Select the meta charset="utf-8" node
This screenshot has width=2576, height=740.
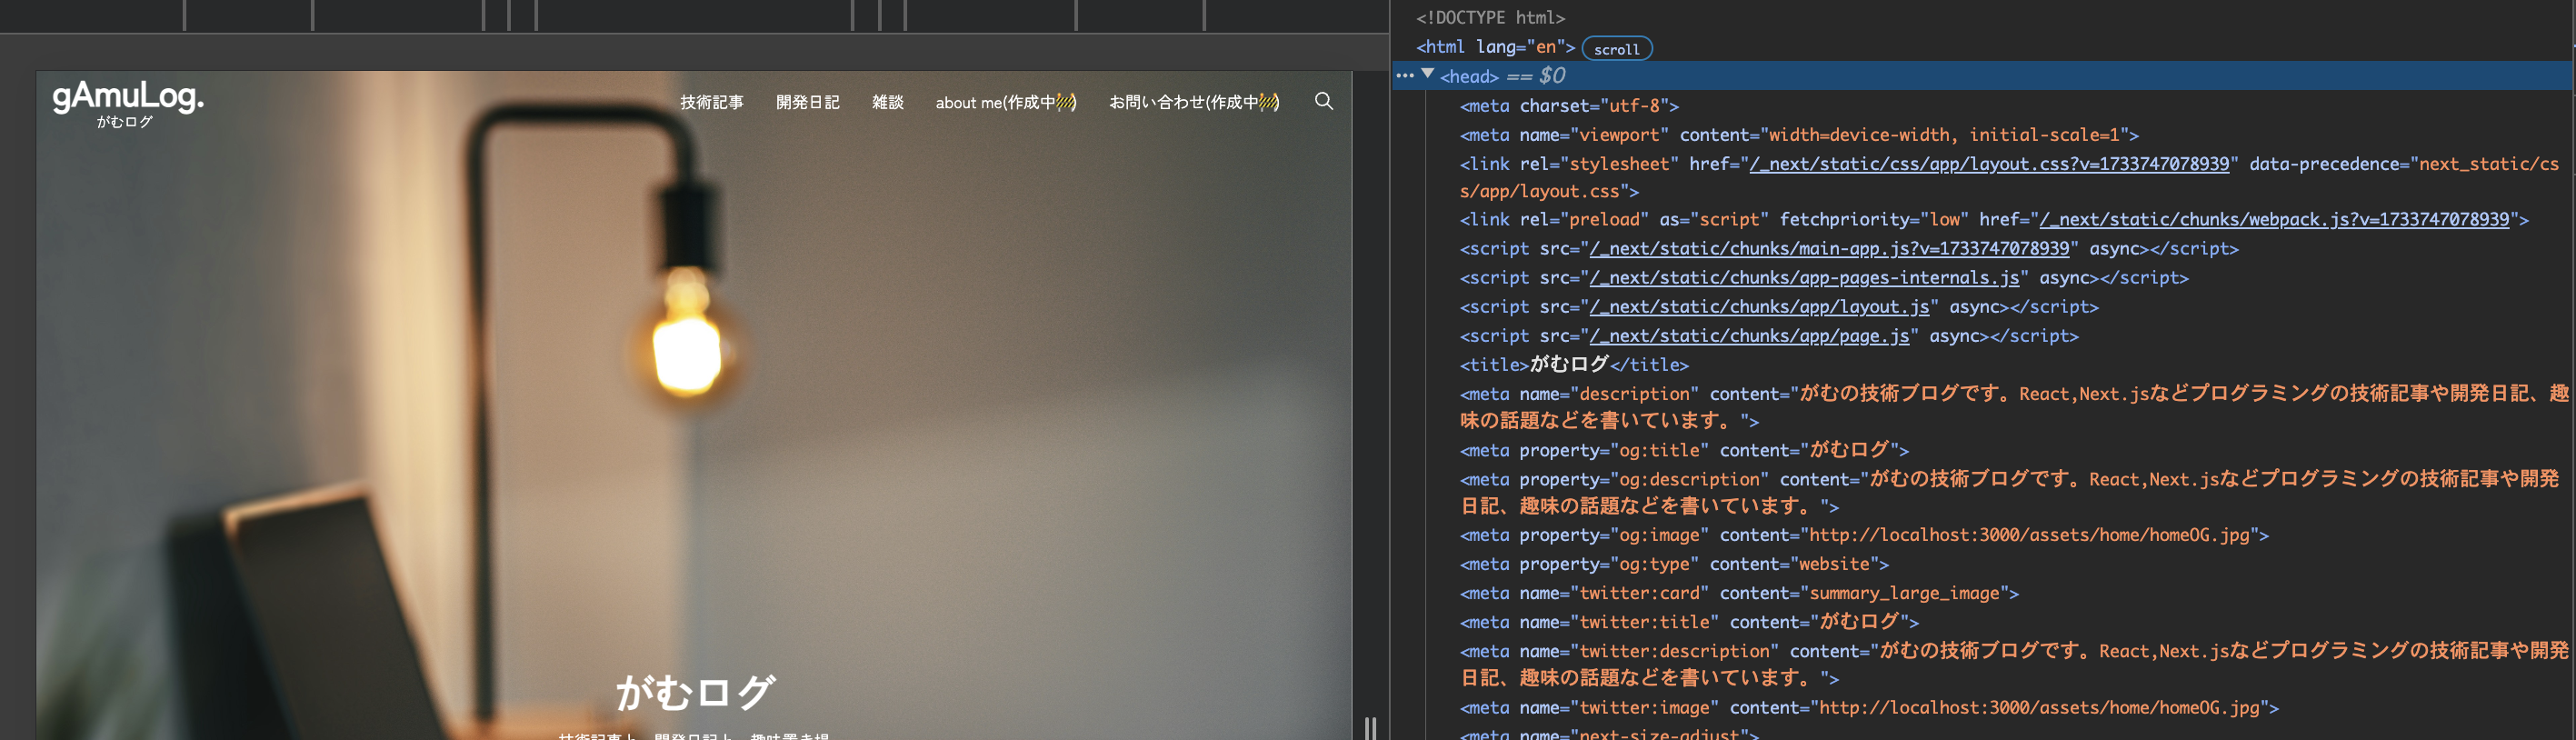click(1568, 106)
